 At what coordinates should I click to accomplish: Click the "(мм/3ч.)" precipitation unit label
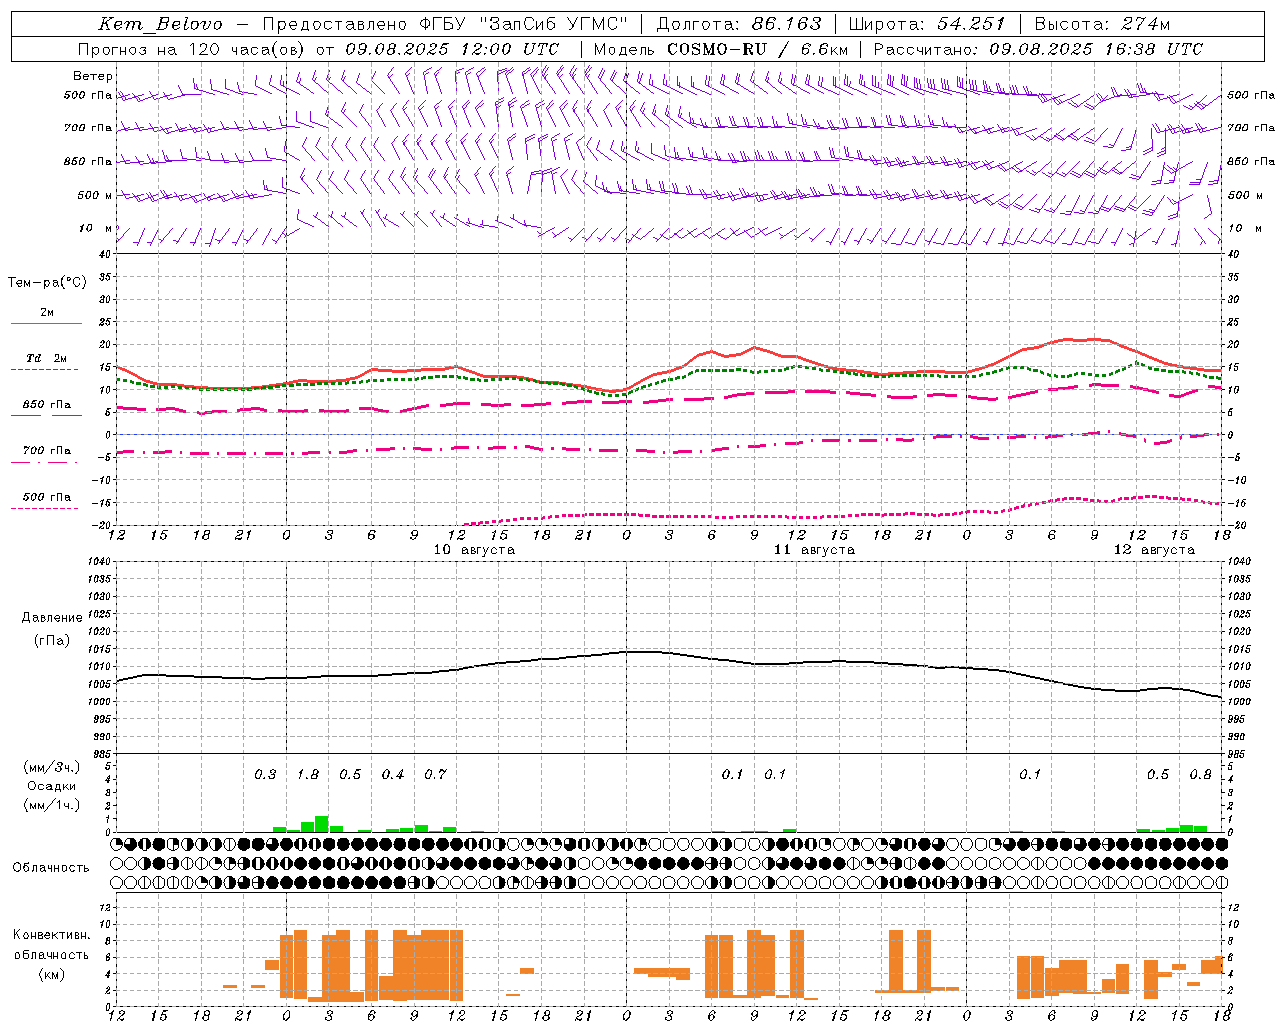(x=51, y=768)
